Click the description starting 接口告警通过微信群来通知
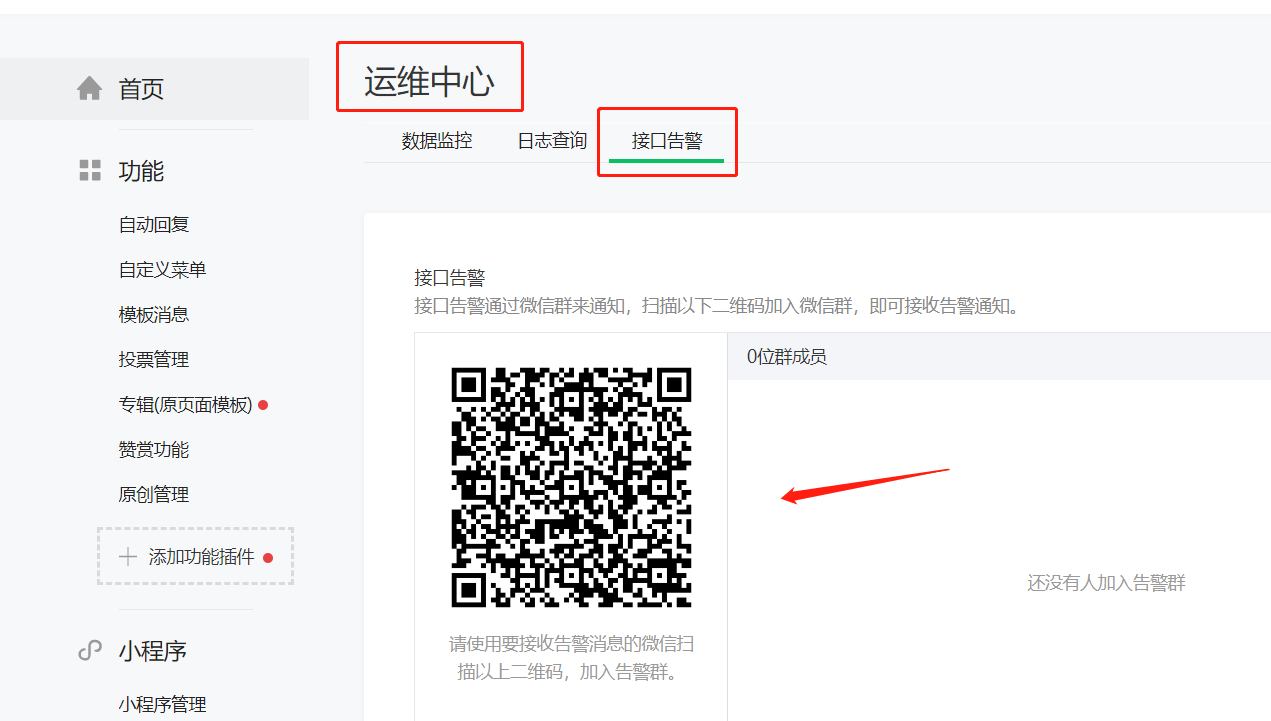The width and height of the screenshot is (1271, 721). coord(720,306)
